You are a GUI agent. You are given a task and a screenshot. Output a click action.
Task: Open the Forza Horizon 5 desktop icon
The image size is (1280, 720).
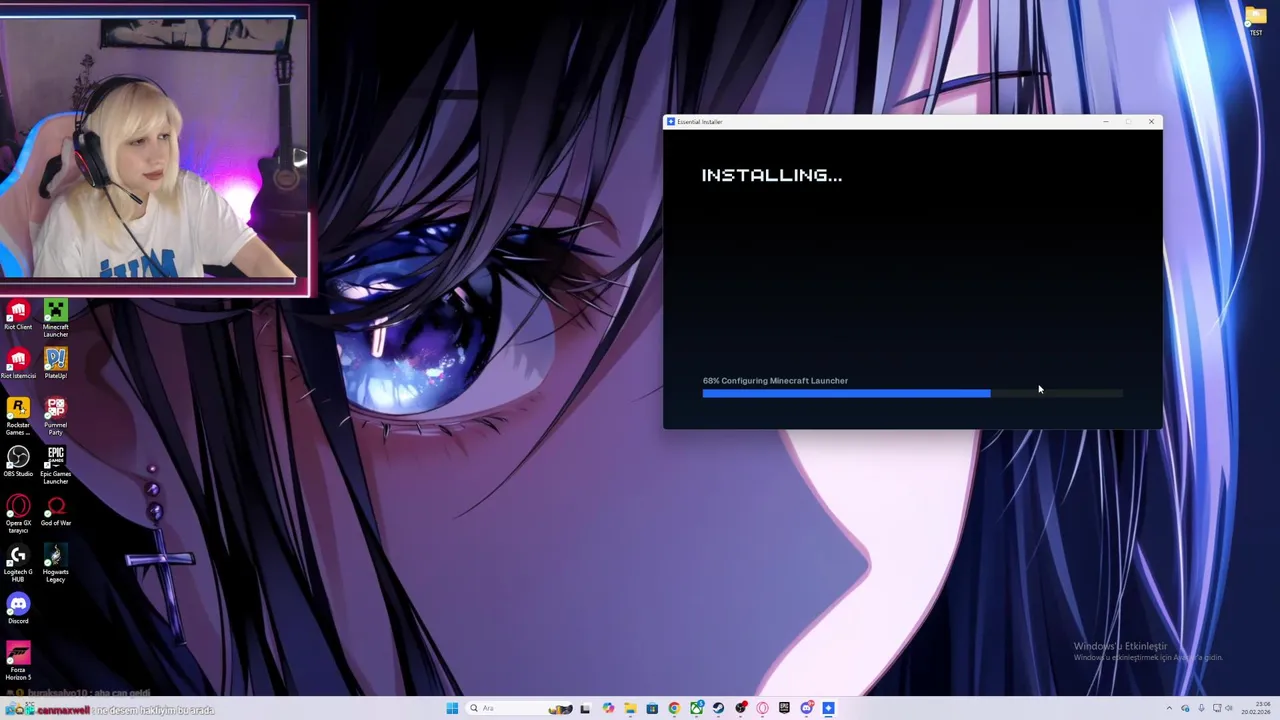click(x=18, y=661)
